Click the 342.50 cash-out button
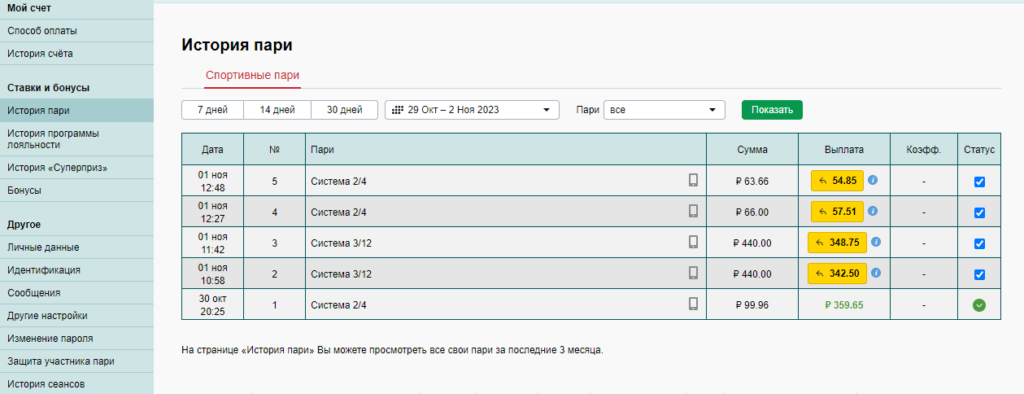 click(x=837, y=273)
